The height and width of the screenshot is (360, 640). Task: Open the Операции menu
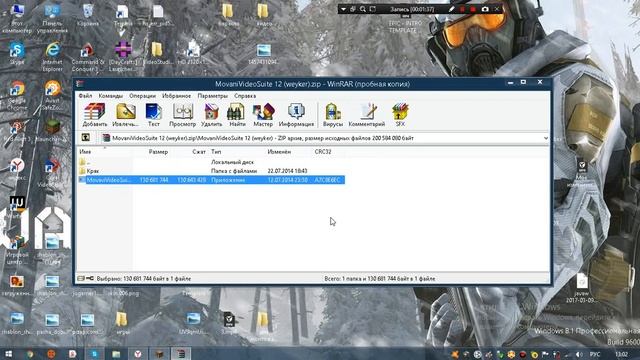tap(142, 96)
